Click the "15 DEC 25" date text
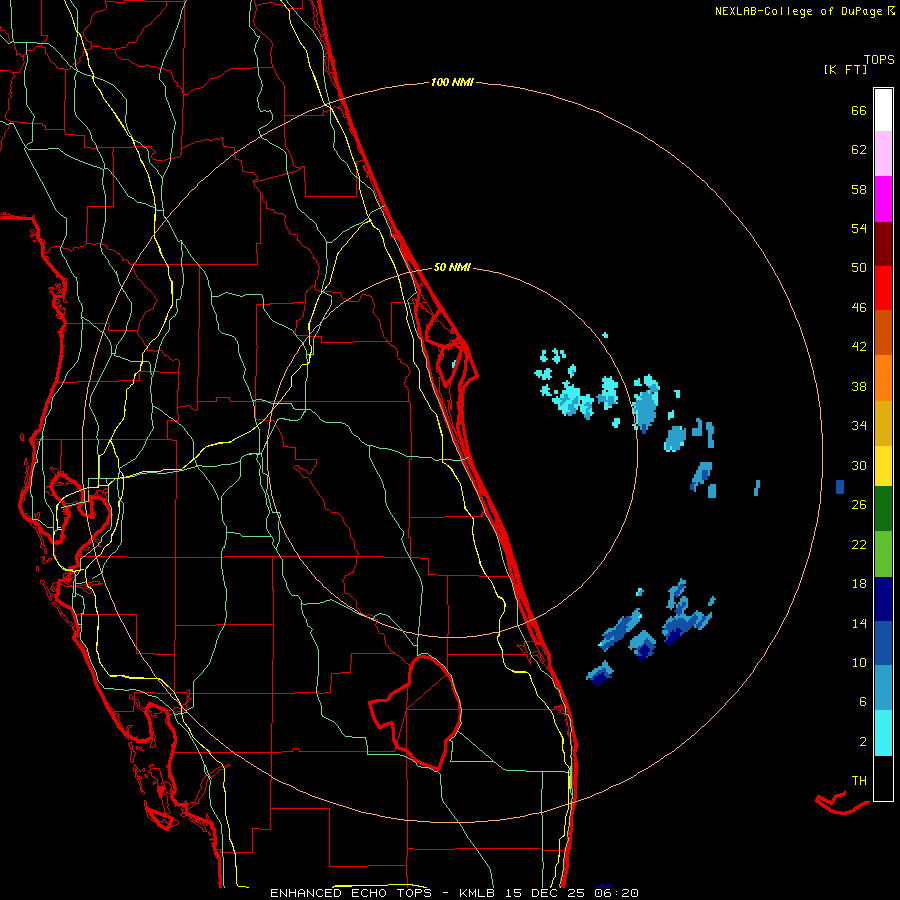The height and width of the screenshot is (900, 900). pyautogui.click(x=544, y=893)
